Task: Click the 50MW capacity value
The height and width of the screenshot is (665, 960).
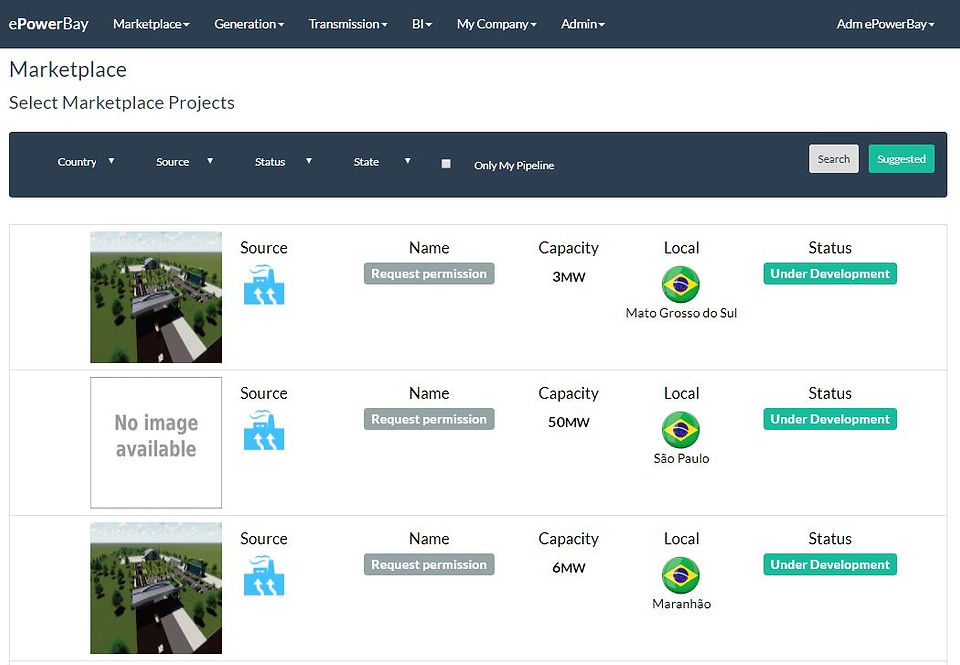Action: tap(569, 422)
